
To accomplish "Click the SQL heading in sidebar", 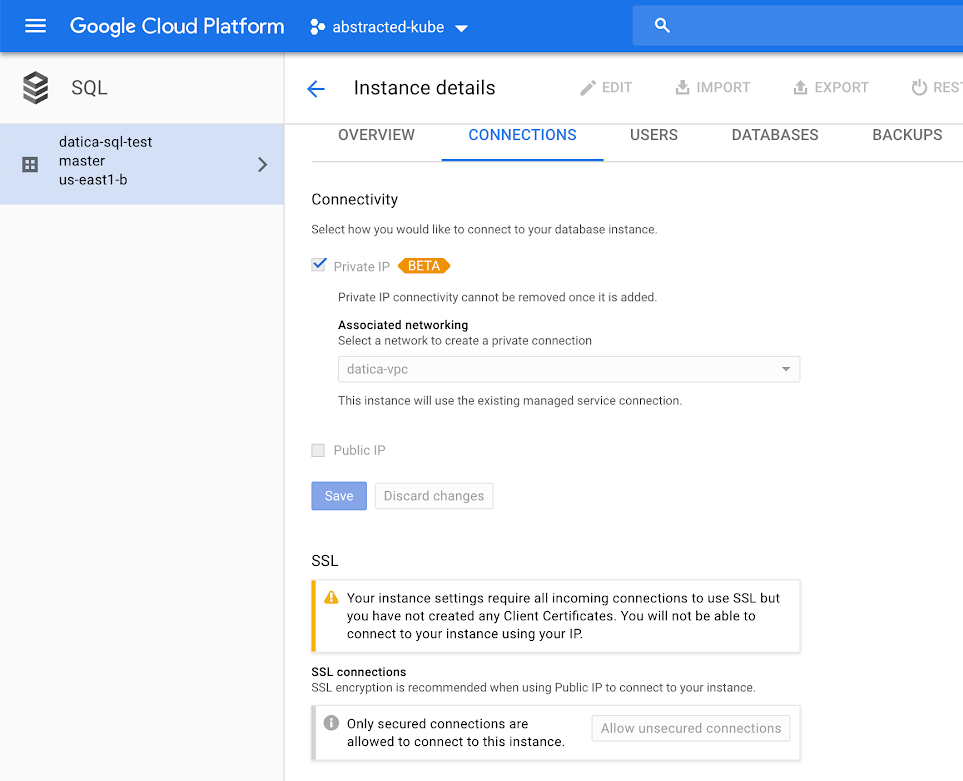I will 89,88.
